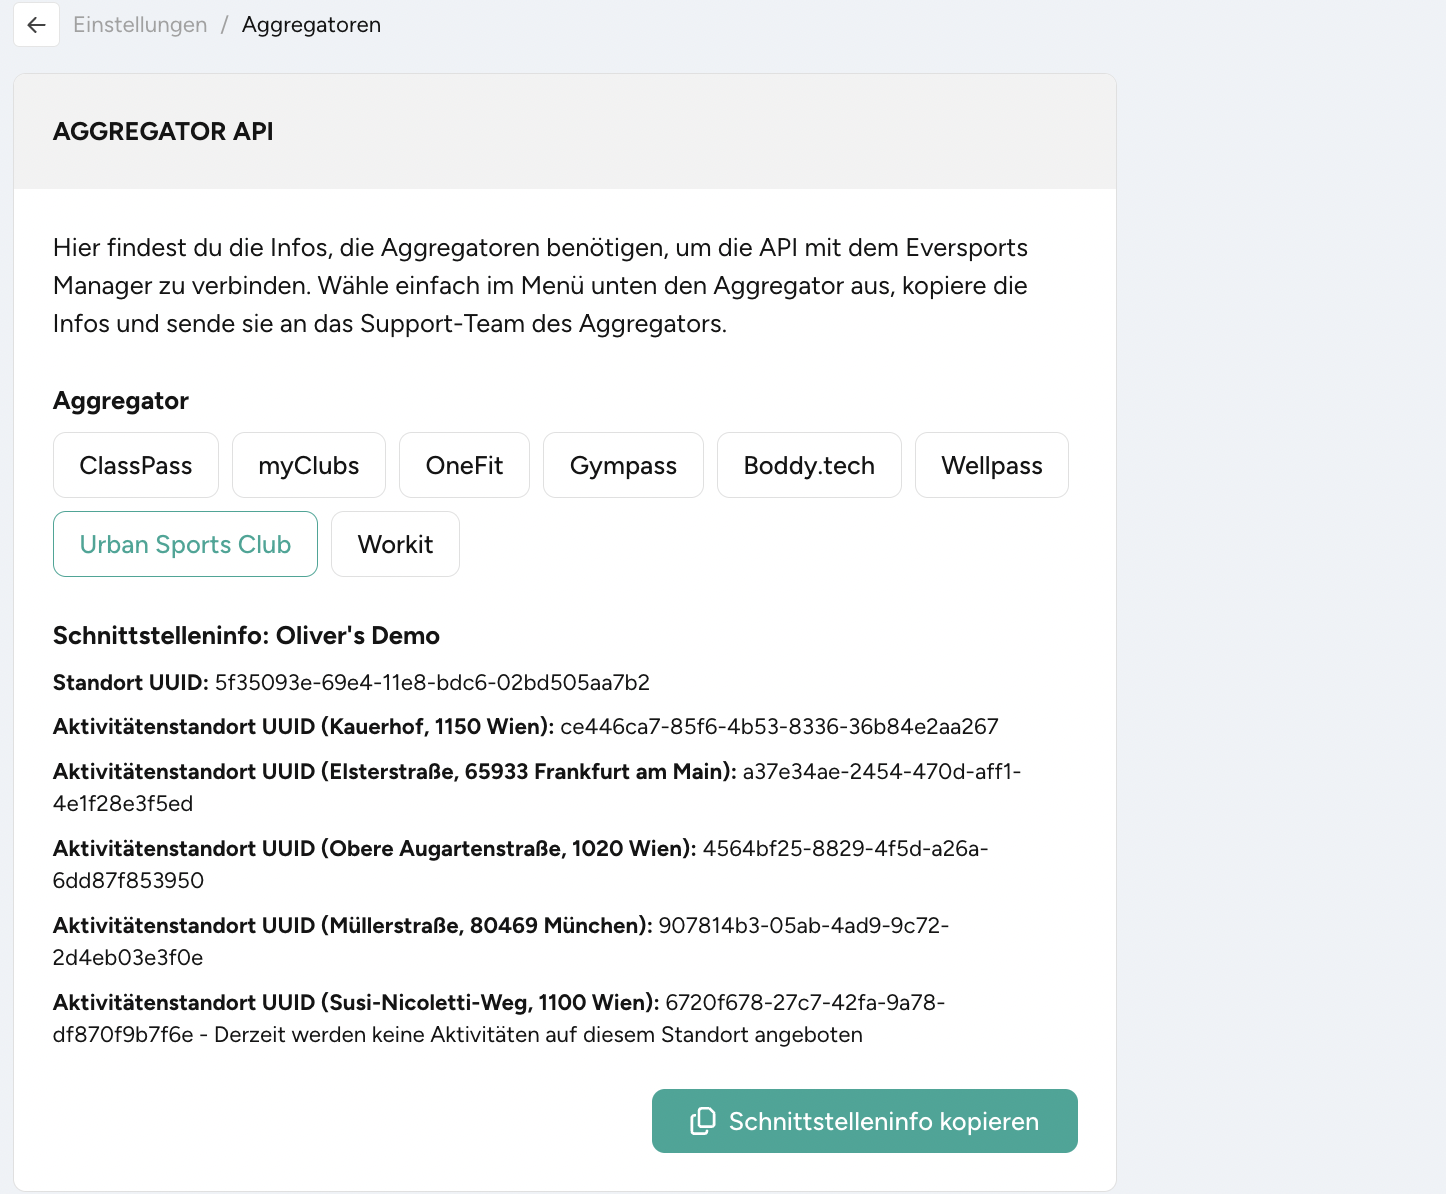Open the Einstellungen breadcrumb link
Screen dimensions: 1446x1194
[140, 25]
